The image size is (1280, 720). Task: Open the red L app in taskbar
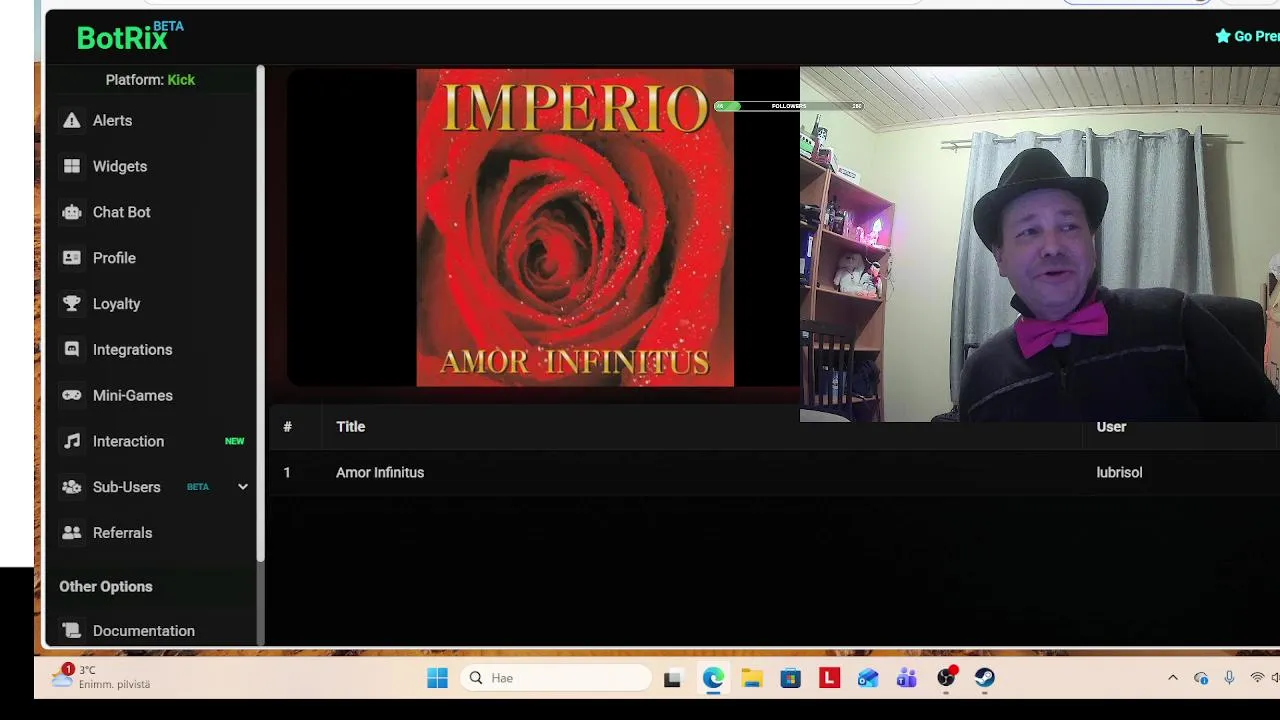829,678
